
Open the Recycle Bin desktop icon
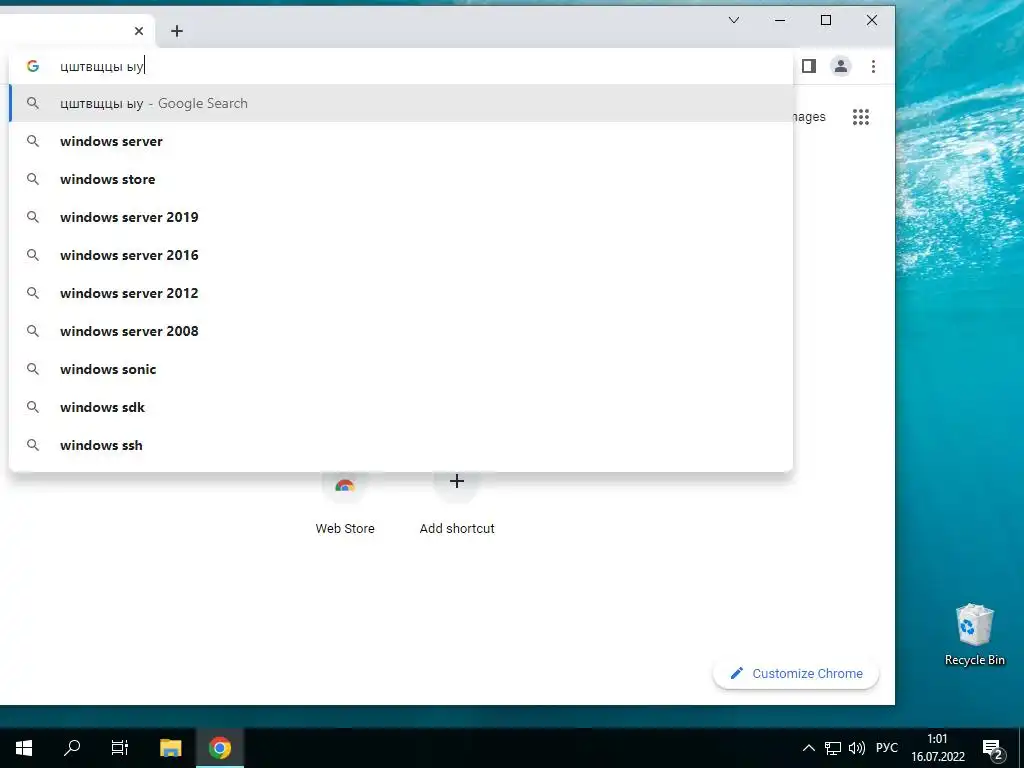974,634
